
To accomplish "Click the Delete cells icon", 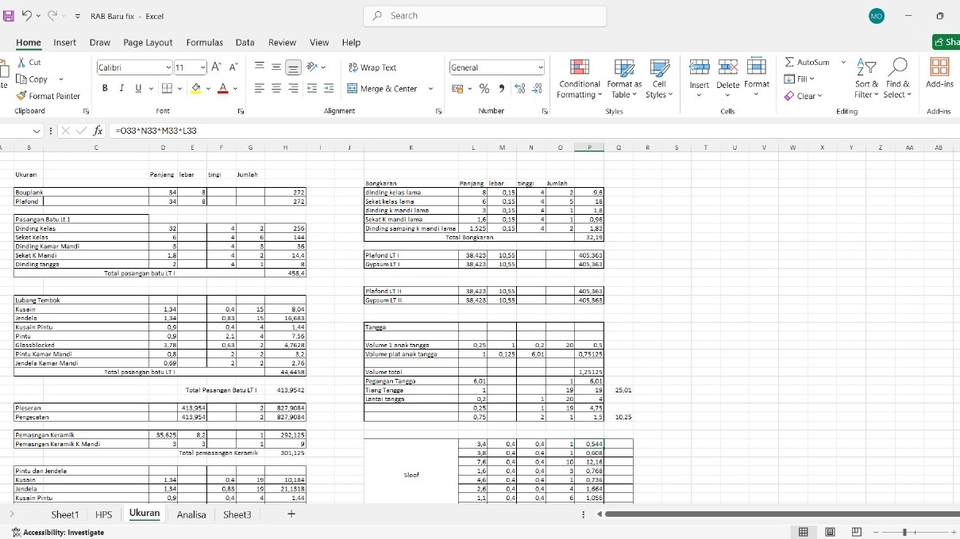I will tap(728, 67).
